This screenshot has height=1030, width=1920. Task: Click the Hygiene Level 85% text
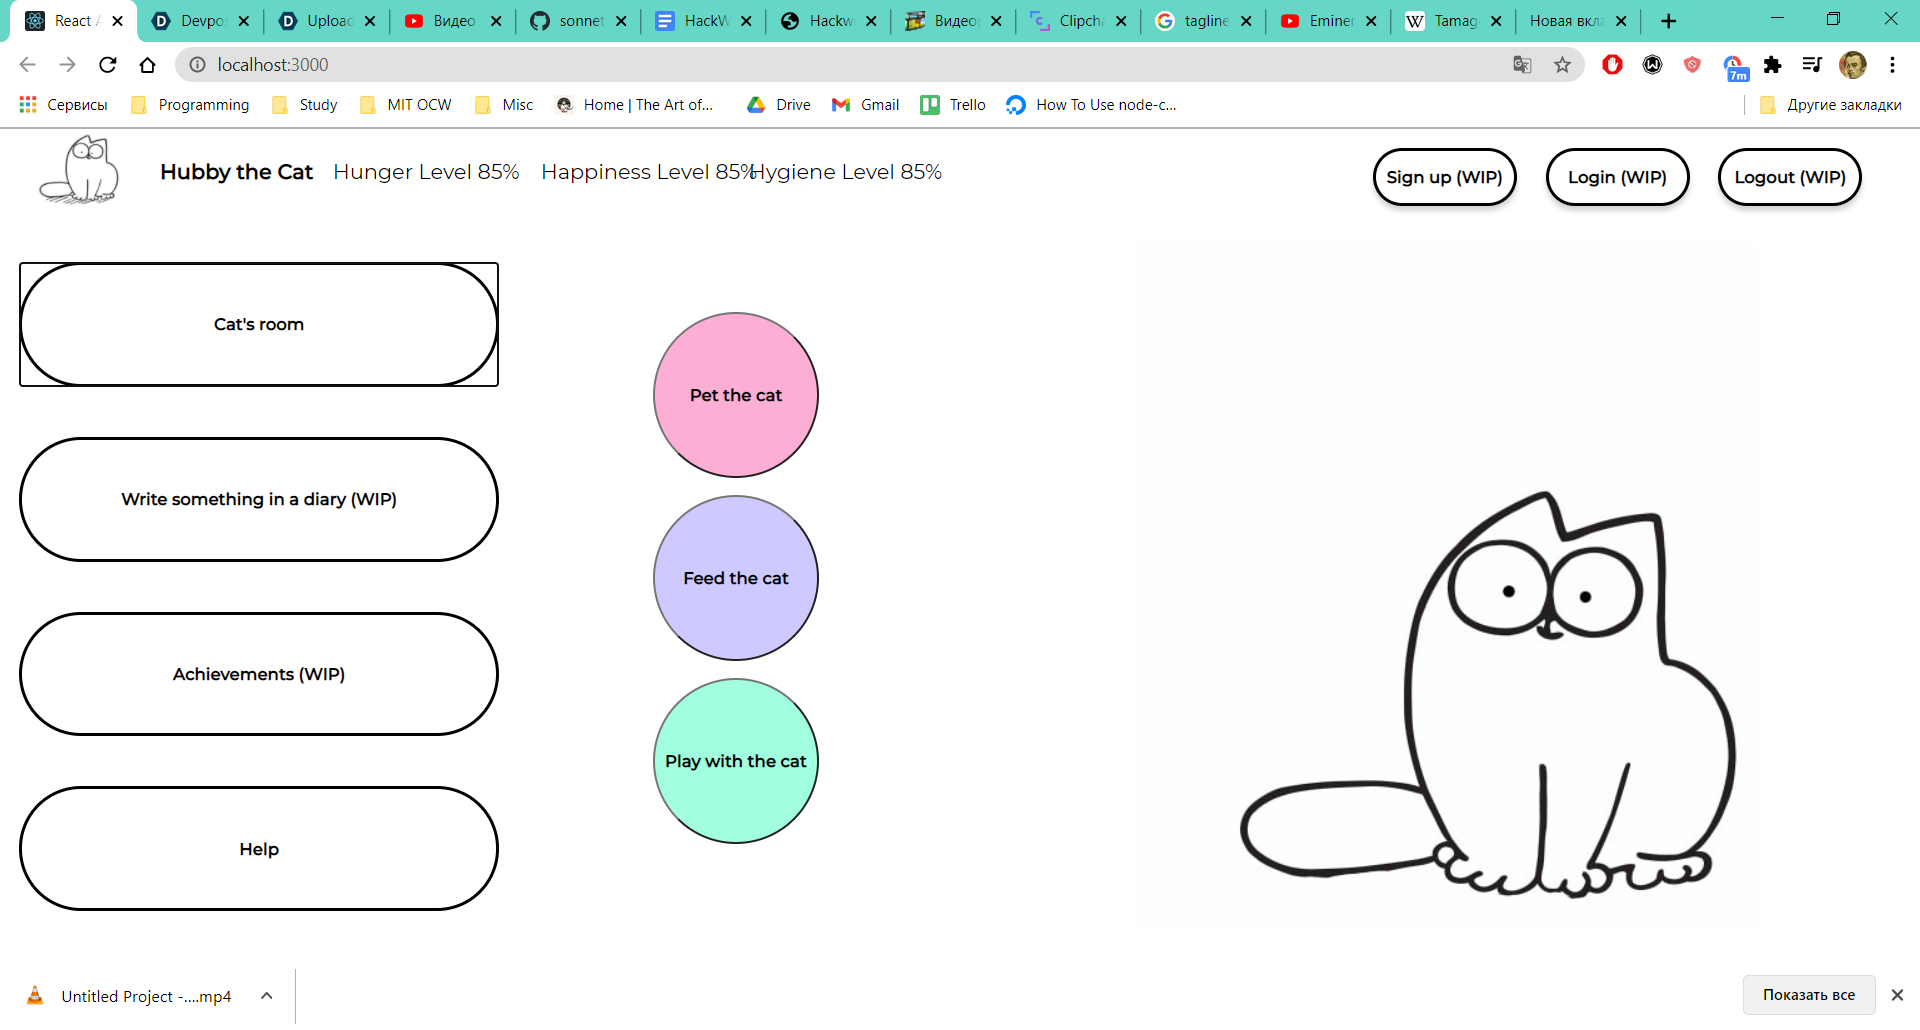[x=847, y=172]
